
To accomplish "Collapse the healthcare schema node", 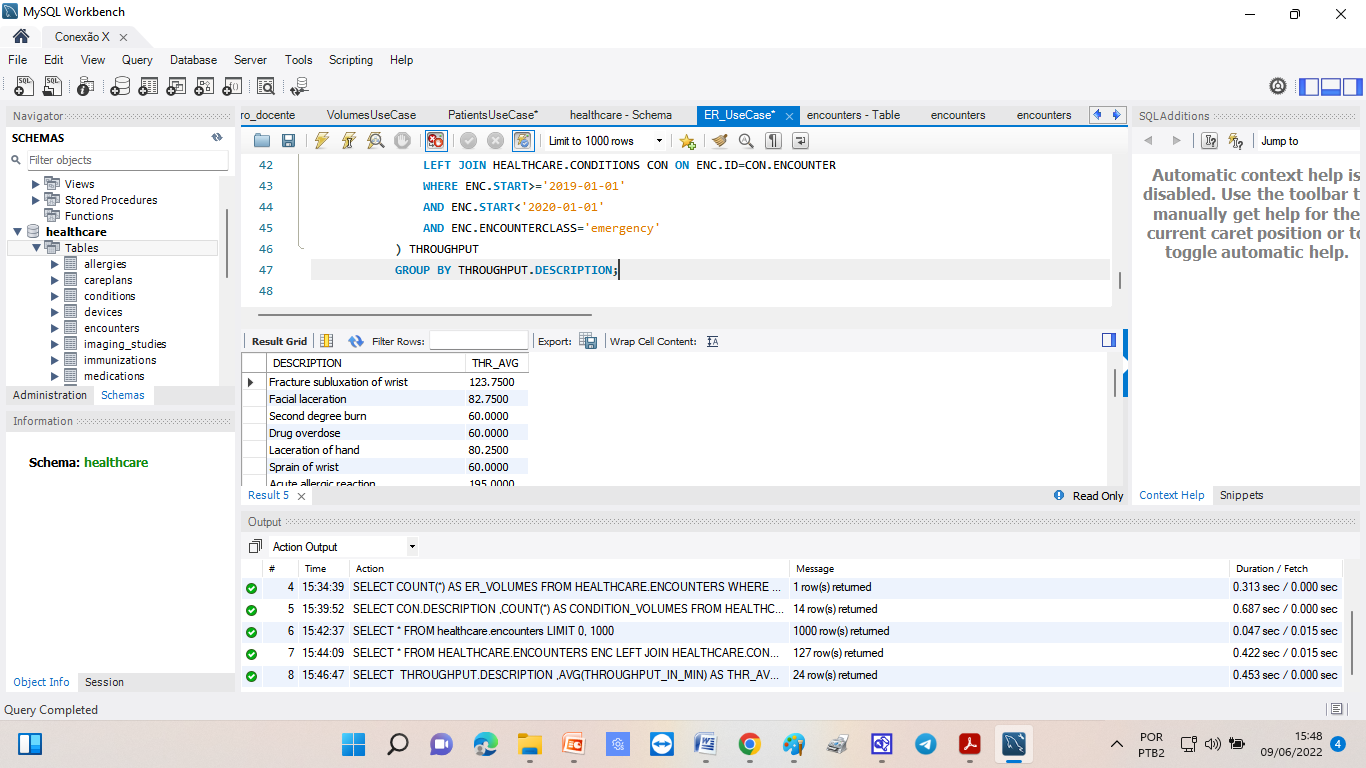I will click(x=18, y=232).
